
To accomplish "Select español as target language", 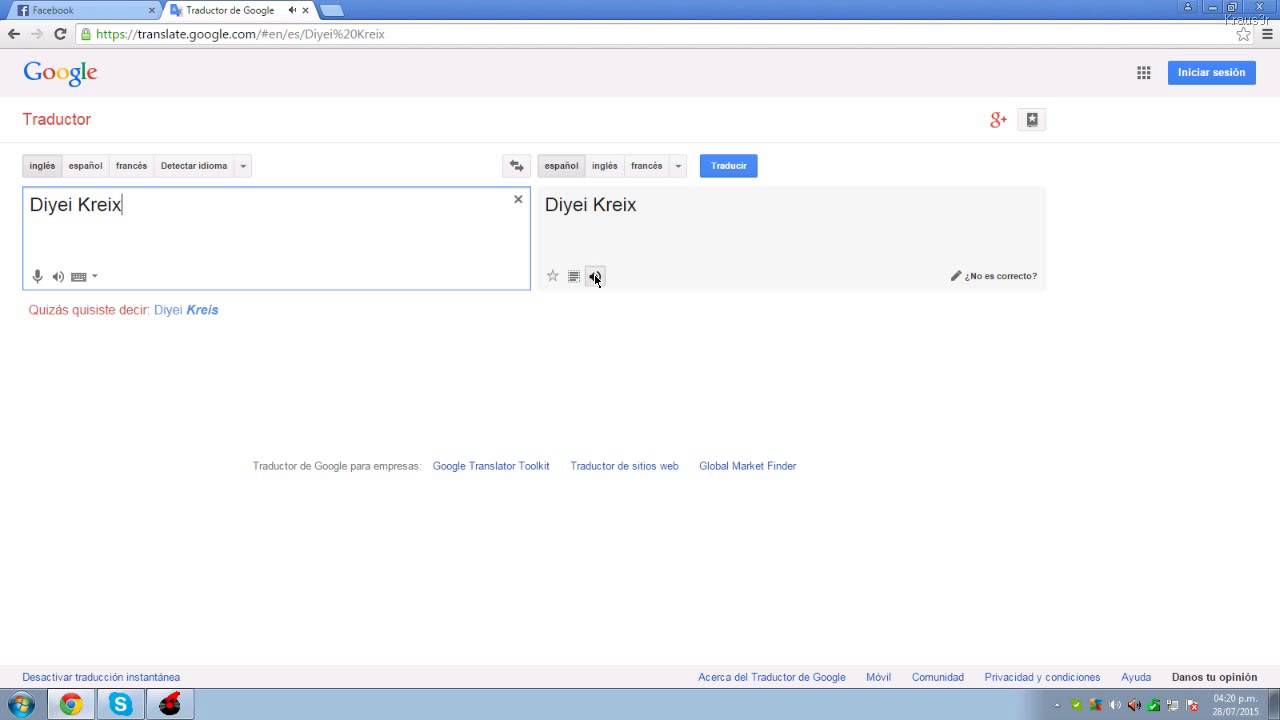I will [561, 166].
